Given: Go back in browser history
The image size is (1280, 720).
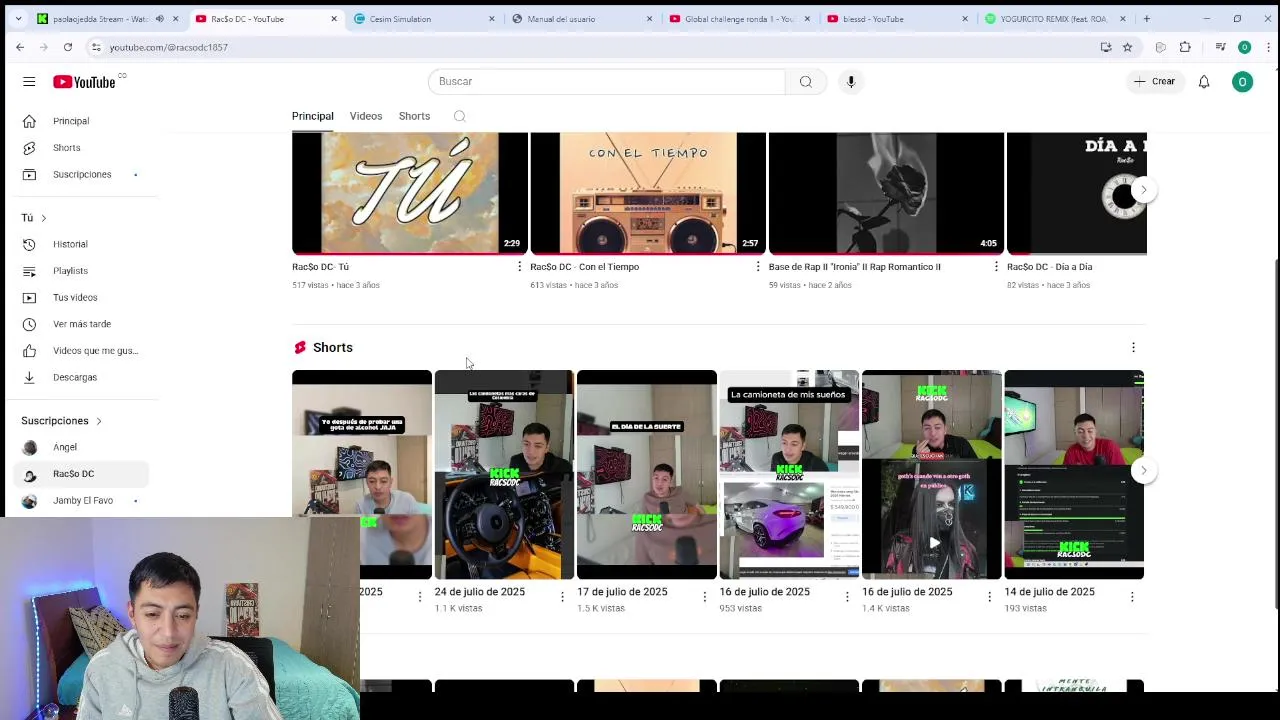Looking at the screenshot, I should tap(20, 47).
